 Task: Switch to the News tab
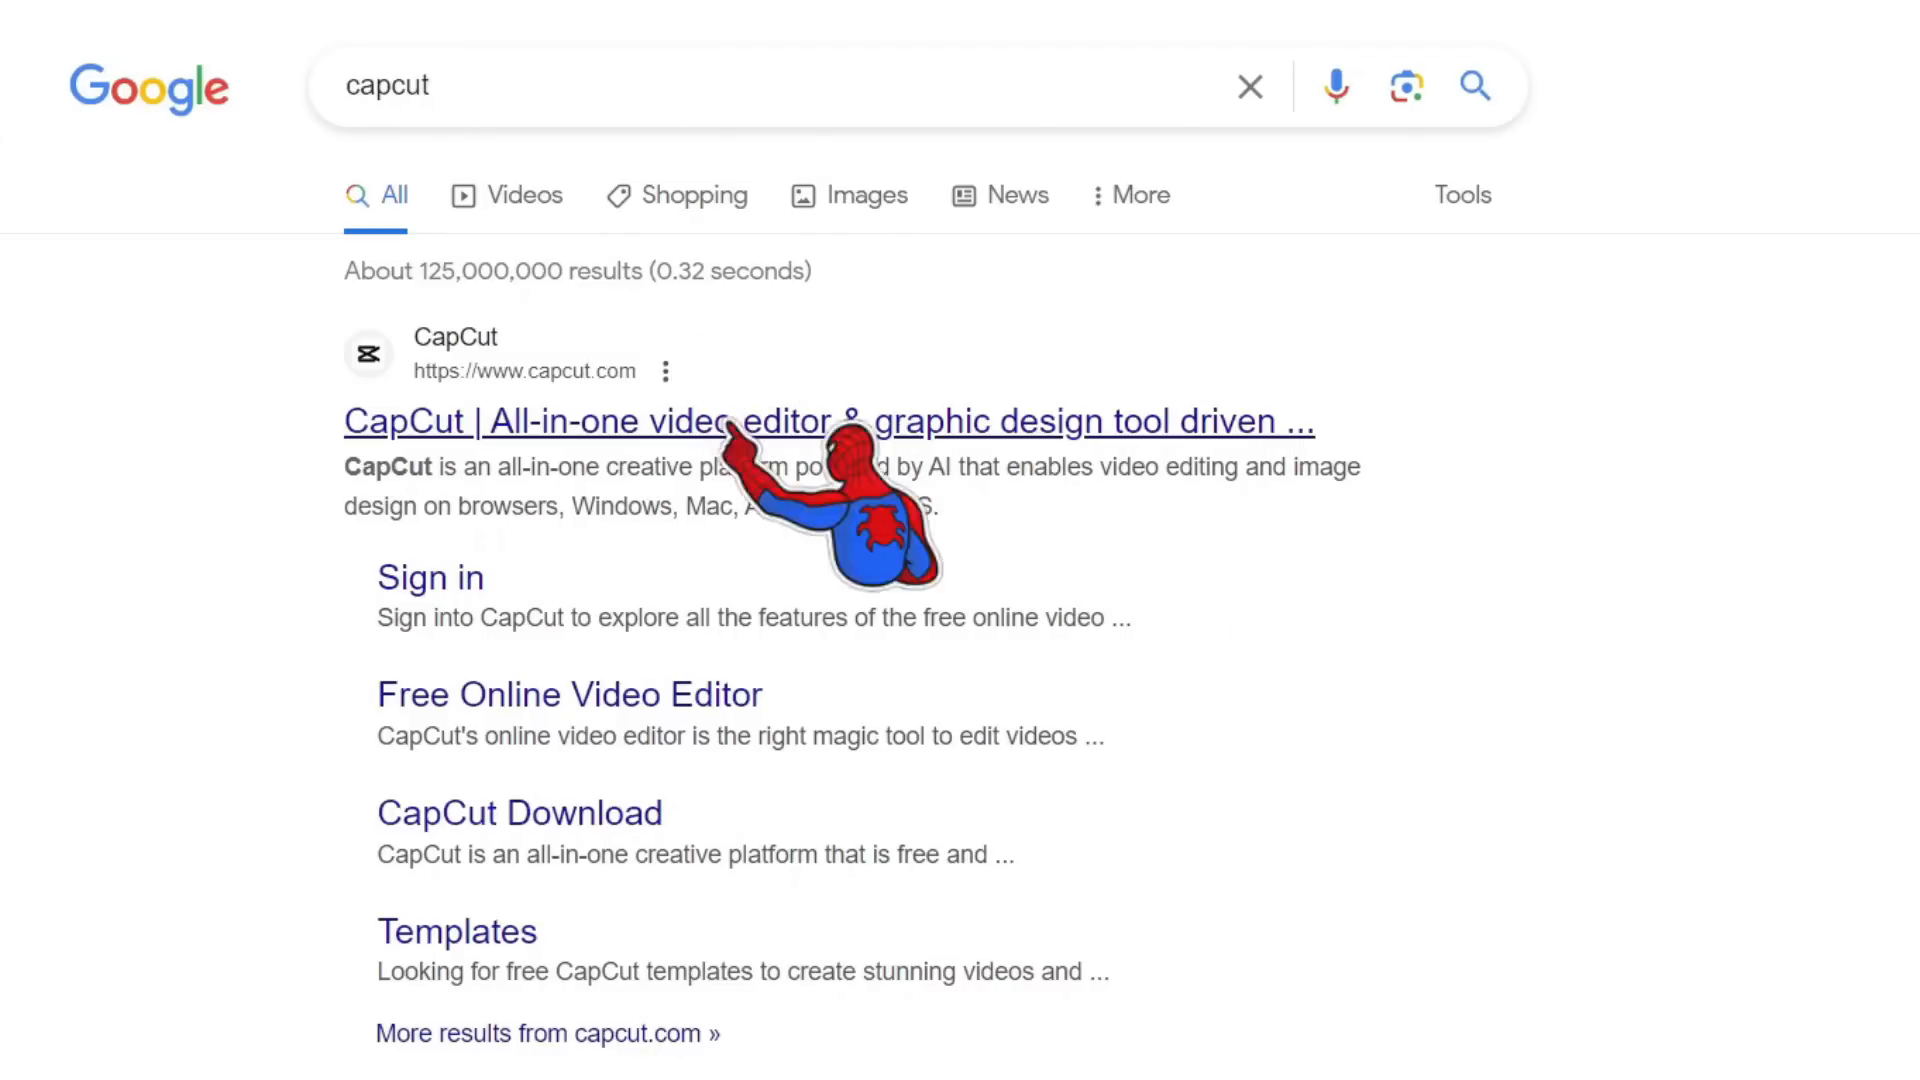click(x=1000, y=195)
